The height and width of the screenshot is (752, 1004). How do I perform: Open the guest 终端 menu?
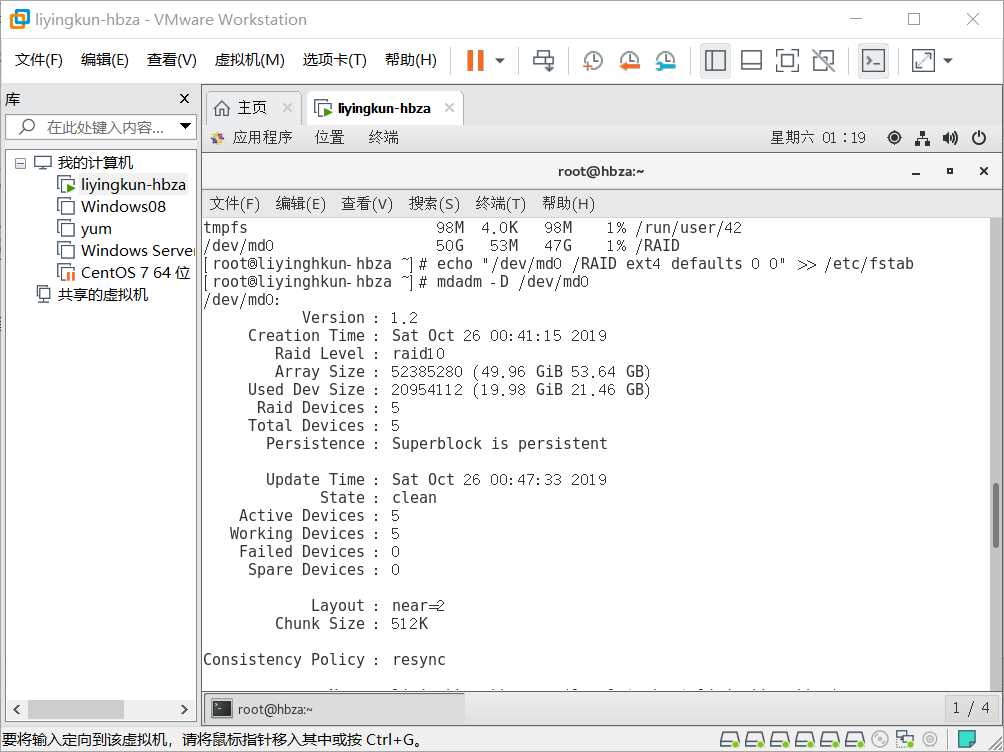tap(384, 138)
